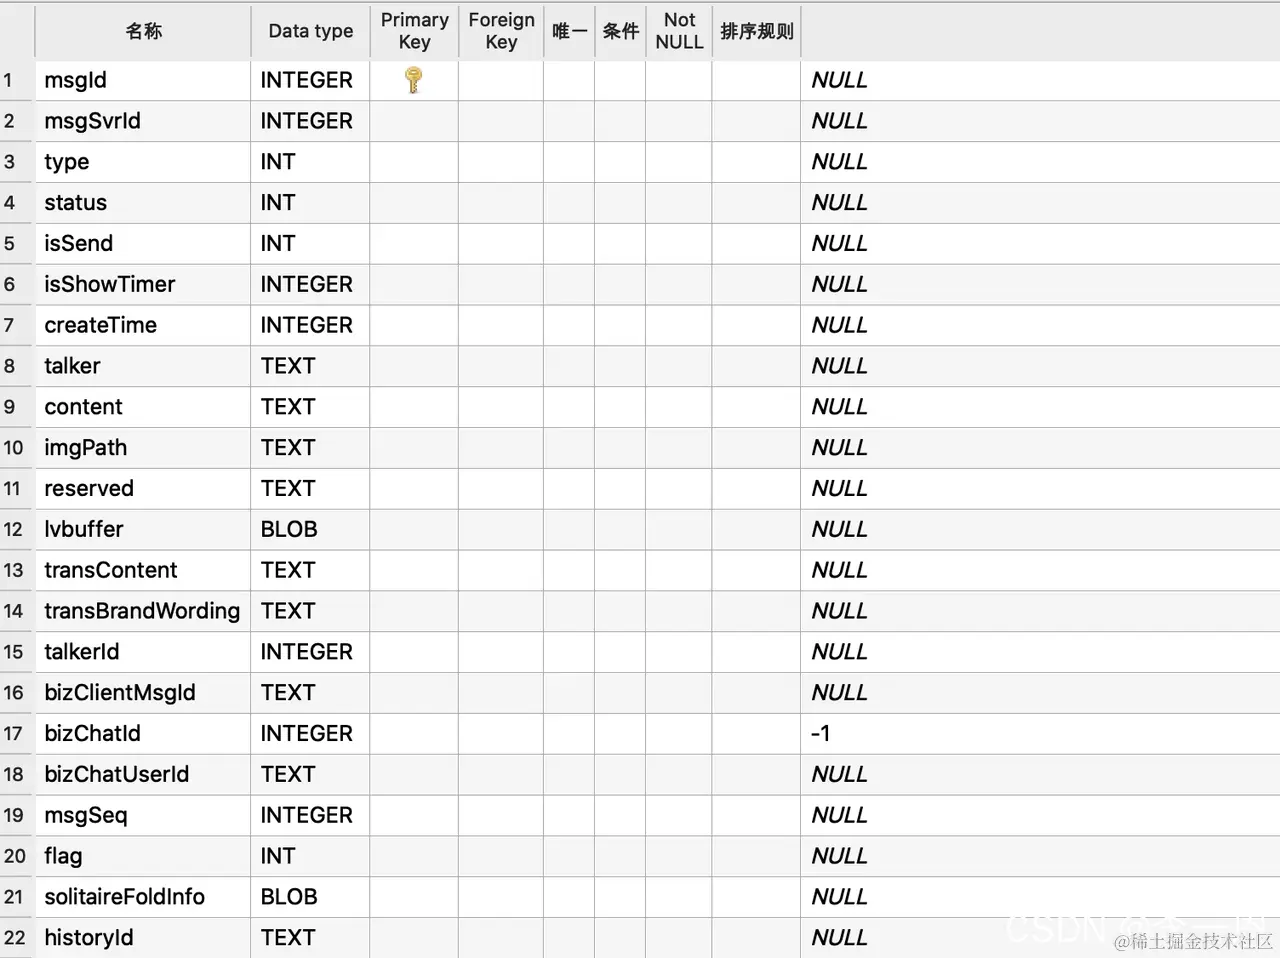Click the TEXT data type of historyId
This screenshot has height=958, width=1280.
[x=288, y=938]
